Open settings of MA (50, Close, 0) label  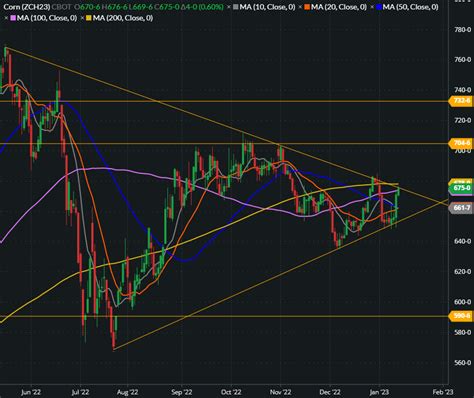pyautogui.click(x=411, y=7)
